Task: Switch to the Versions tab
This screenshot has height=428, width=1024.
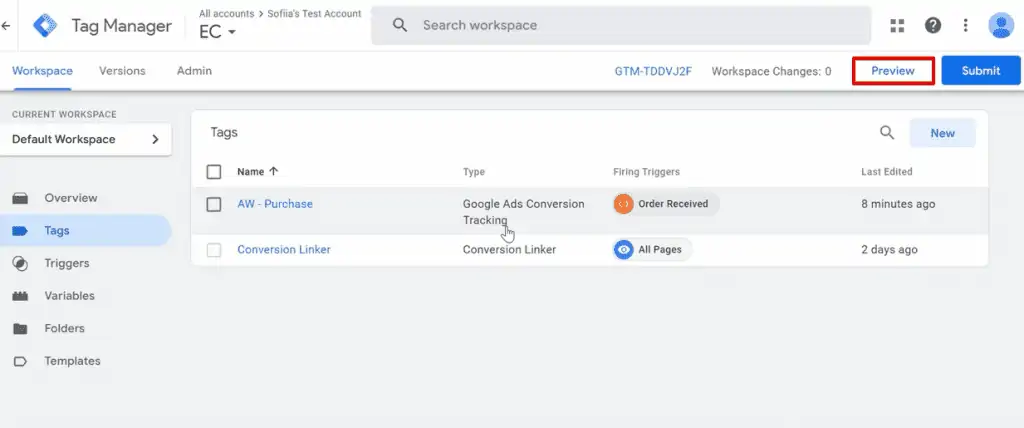Action: coord(122,71)
